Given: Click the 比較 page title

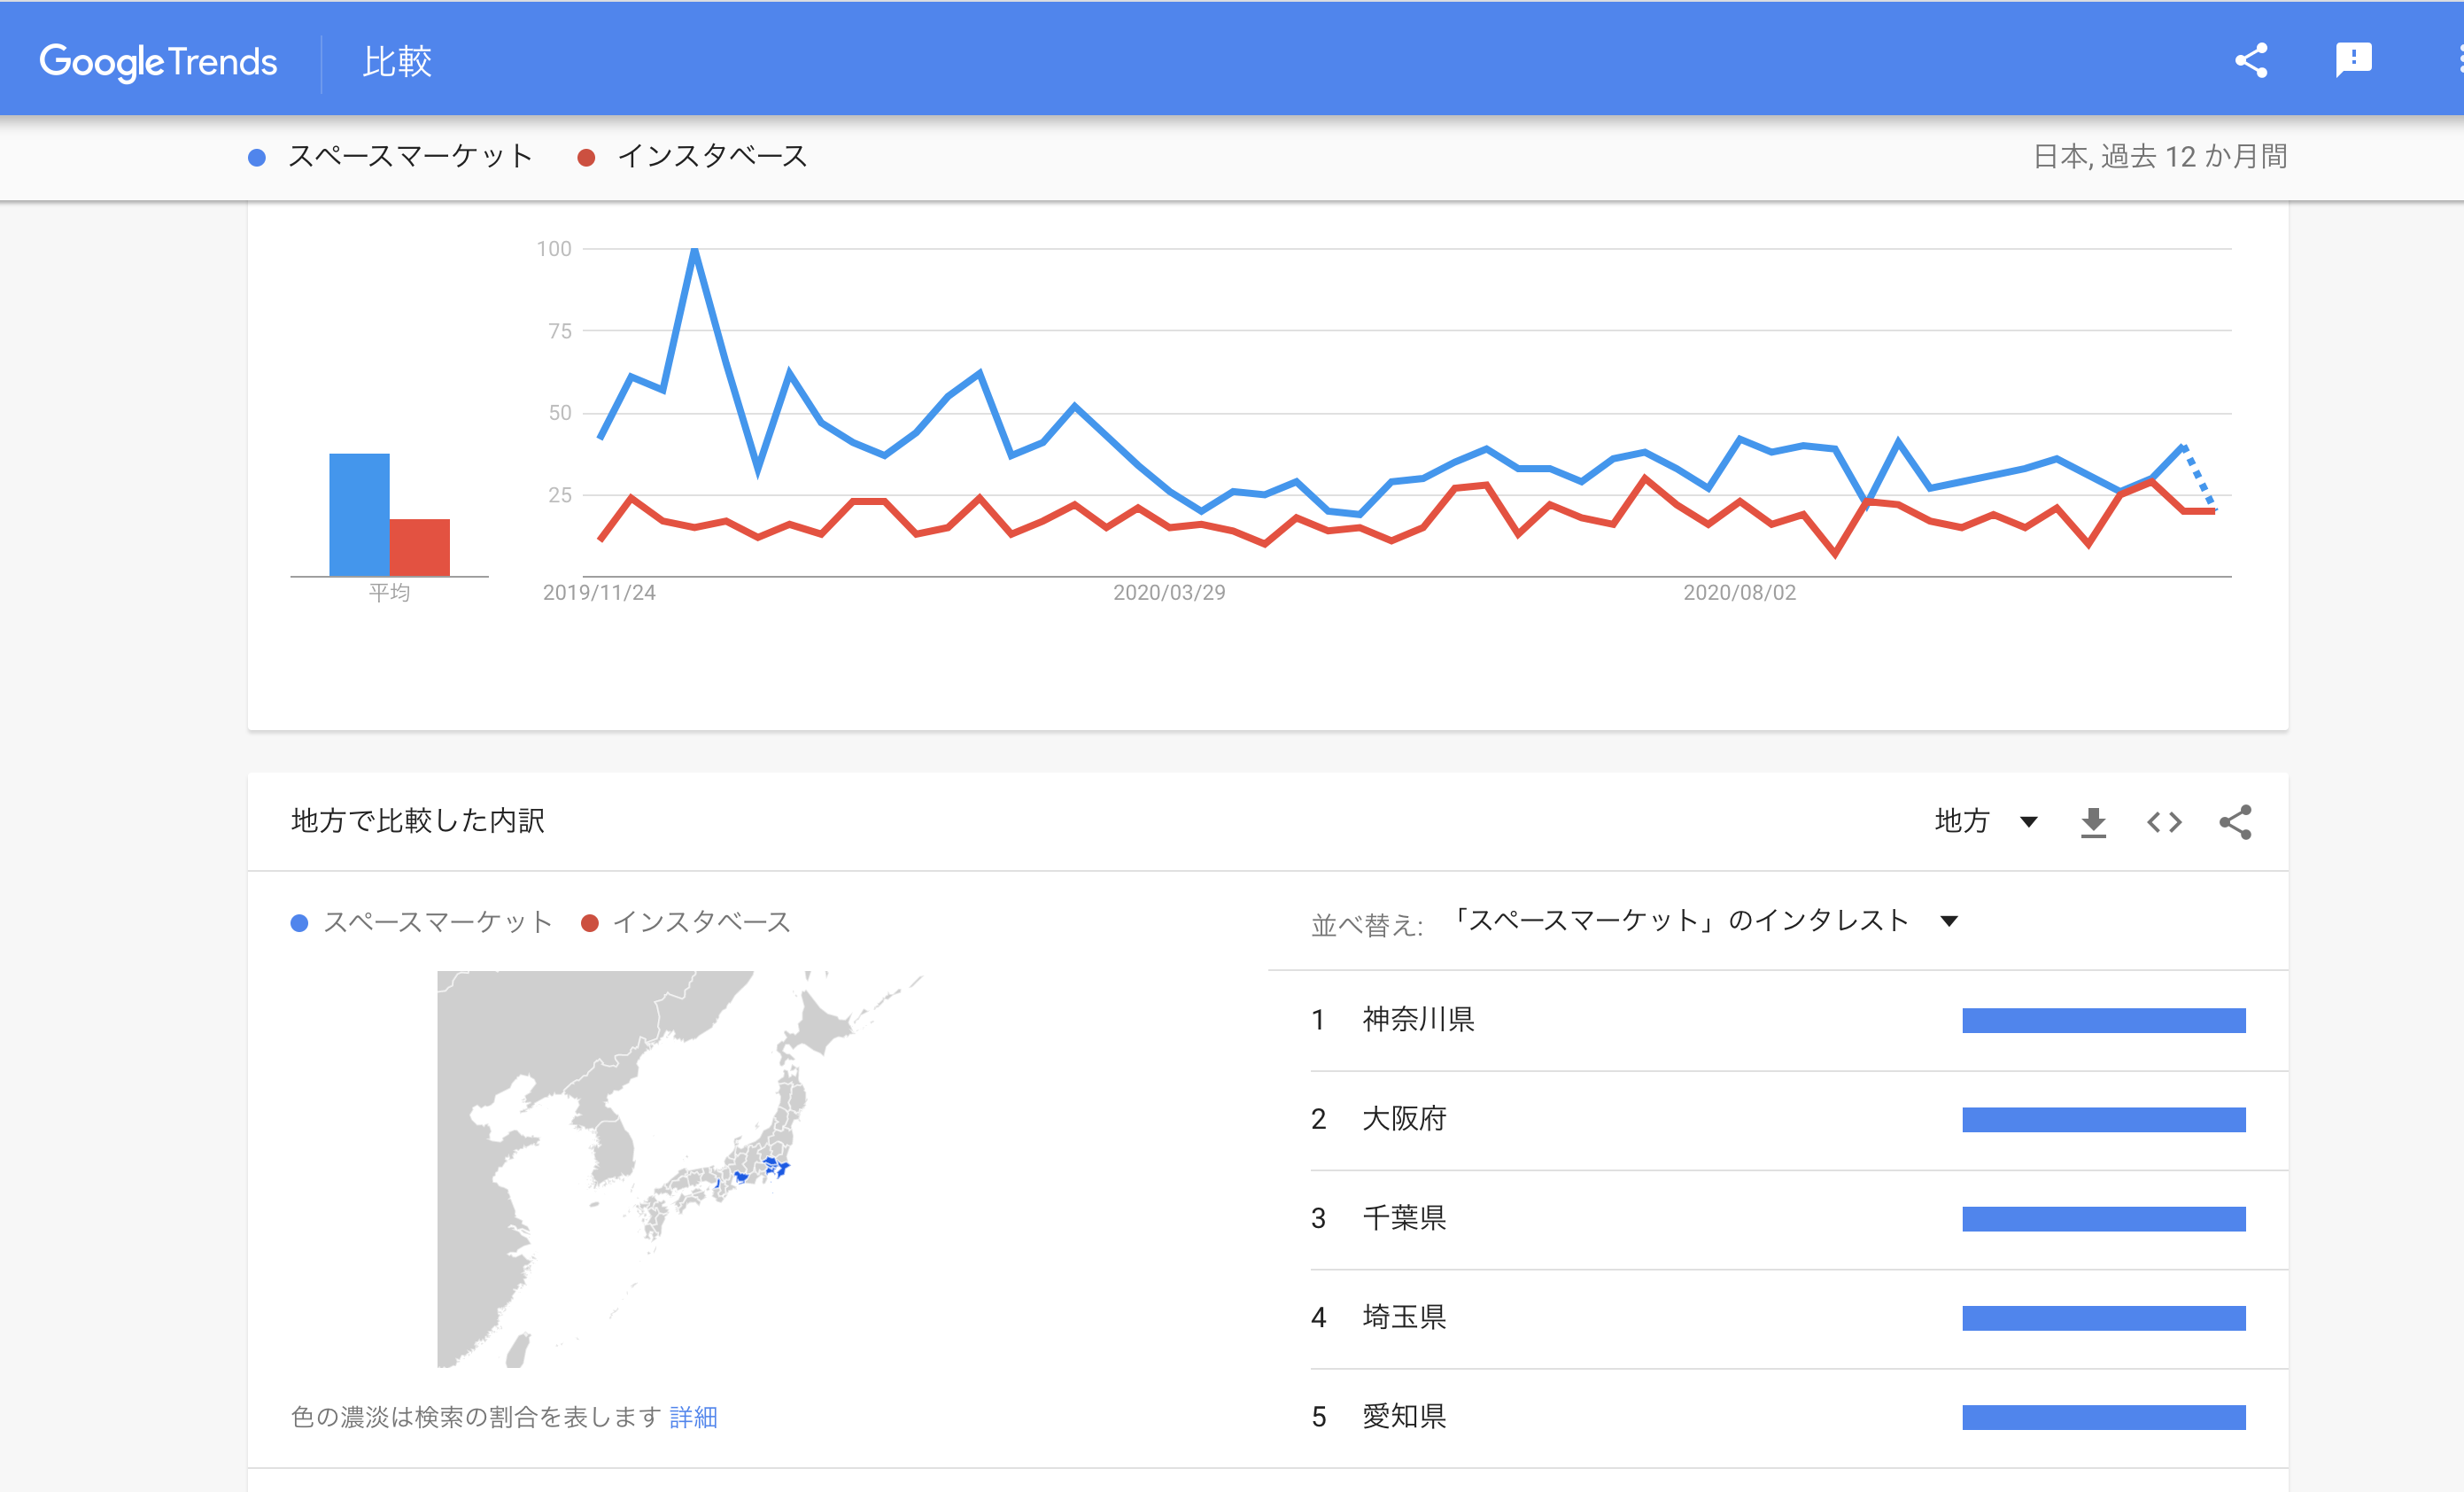Looking at the screenshot, I should (397, 62).
